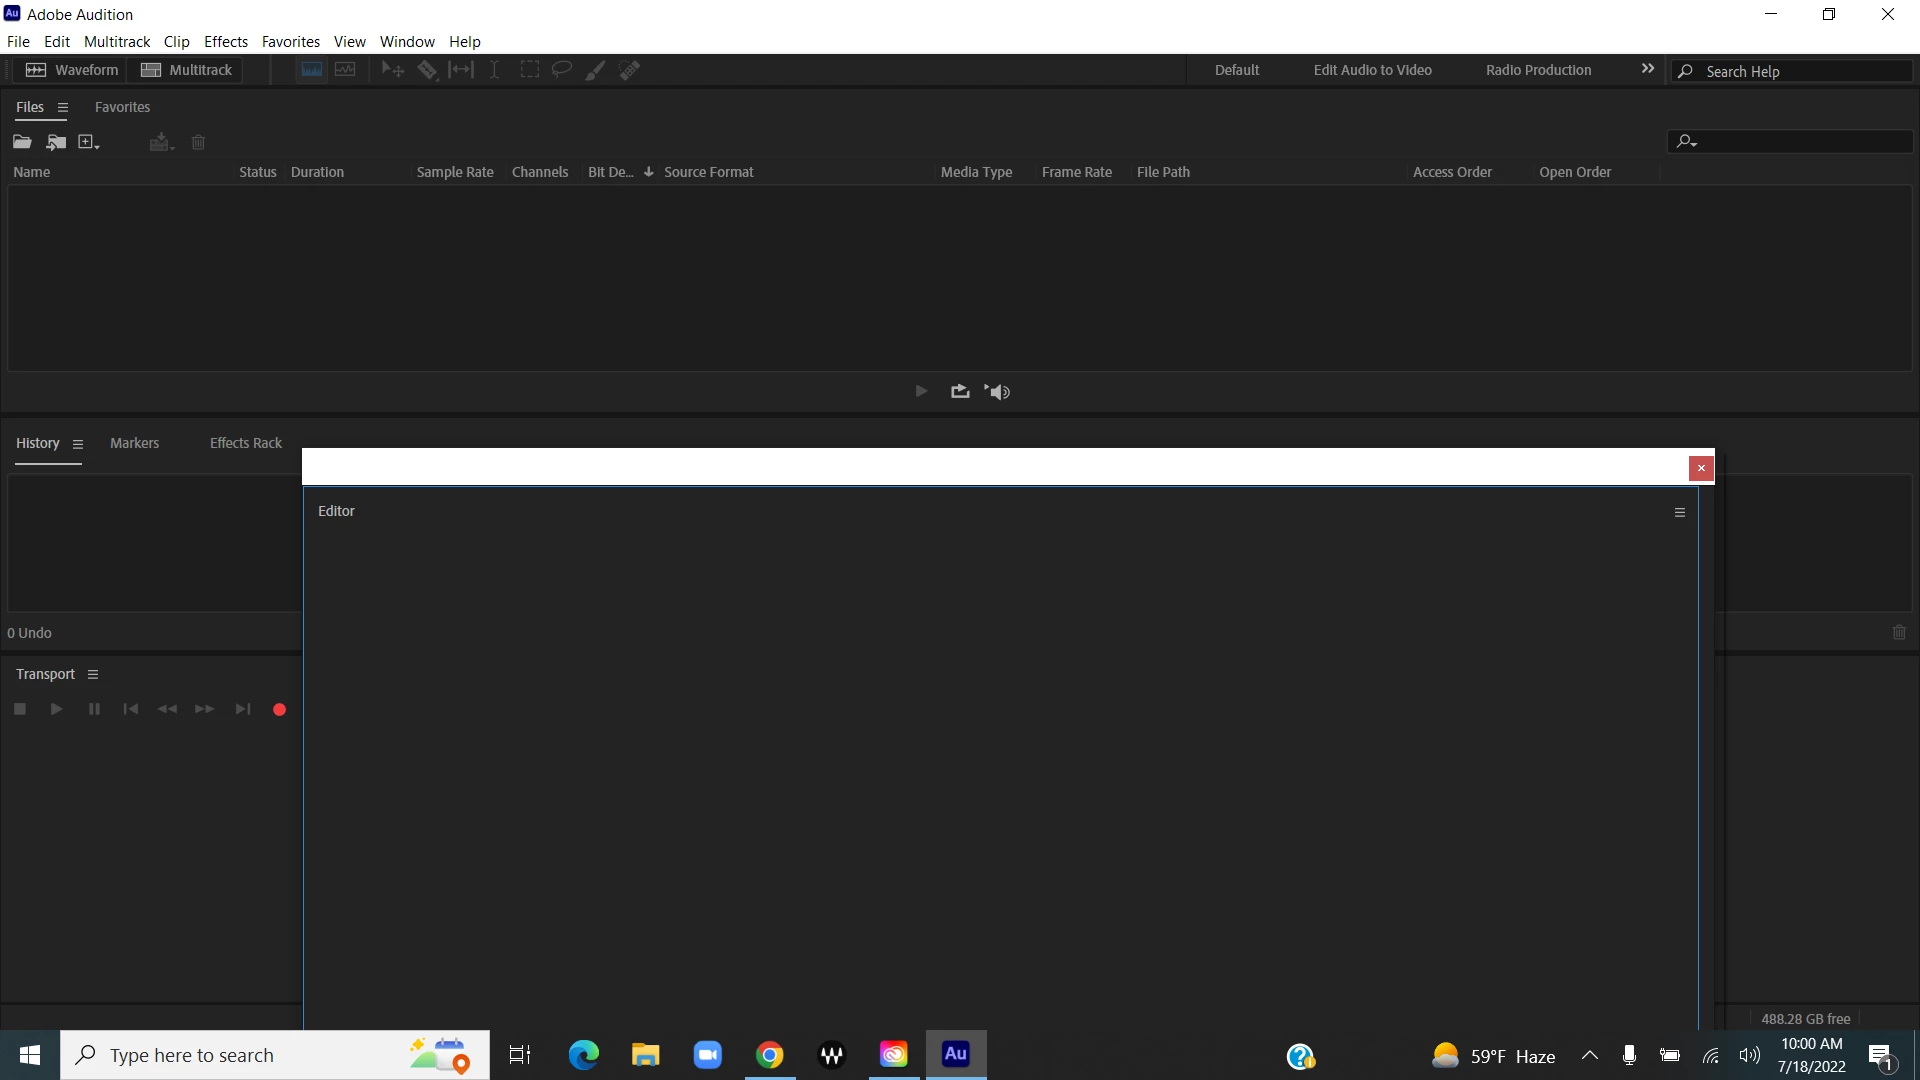This screenshot has width=1920, height=1080.
Task: Open the Effects menu
Action: pos(226,42)
